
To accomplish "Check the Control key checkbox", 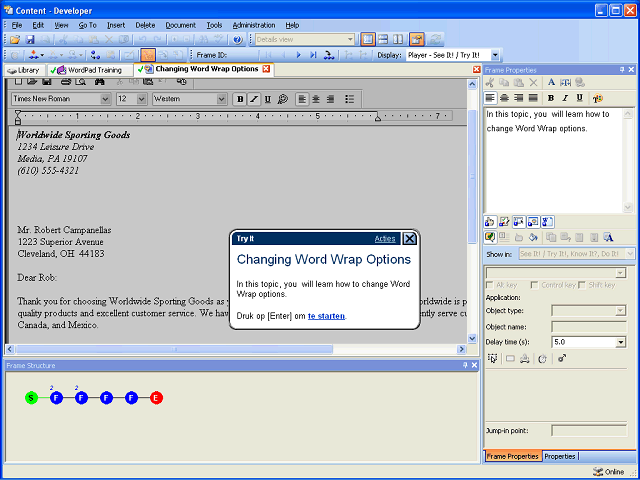I will tap(534, 285).
